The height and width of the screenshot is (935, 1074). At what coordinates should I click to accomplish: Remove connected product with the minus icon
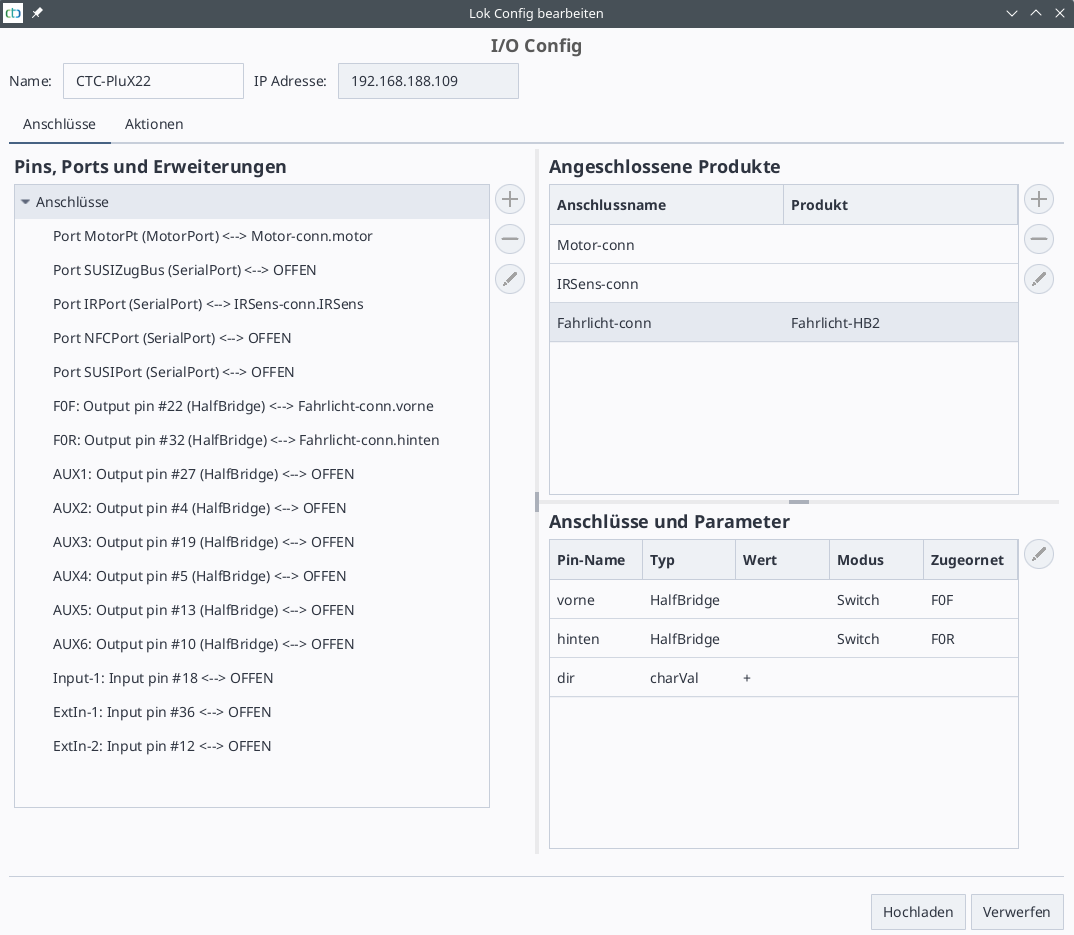click(1039, 239)
